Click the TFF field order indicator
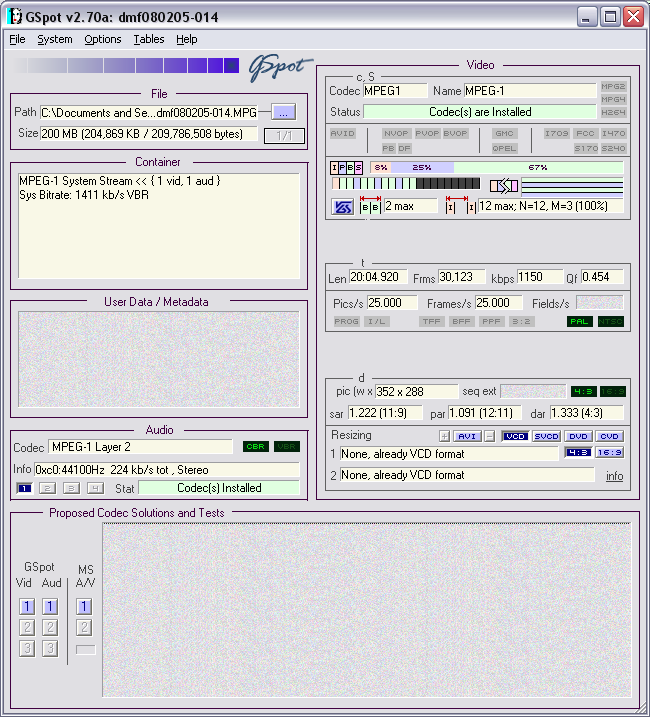 pyautogui.click(x=431, y=322)
